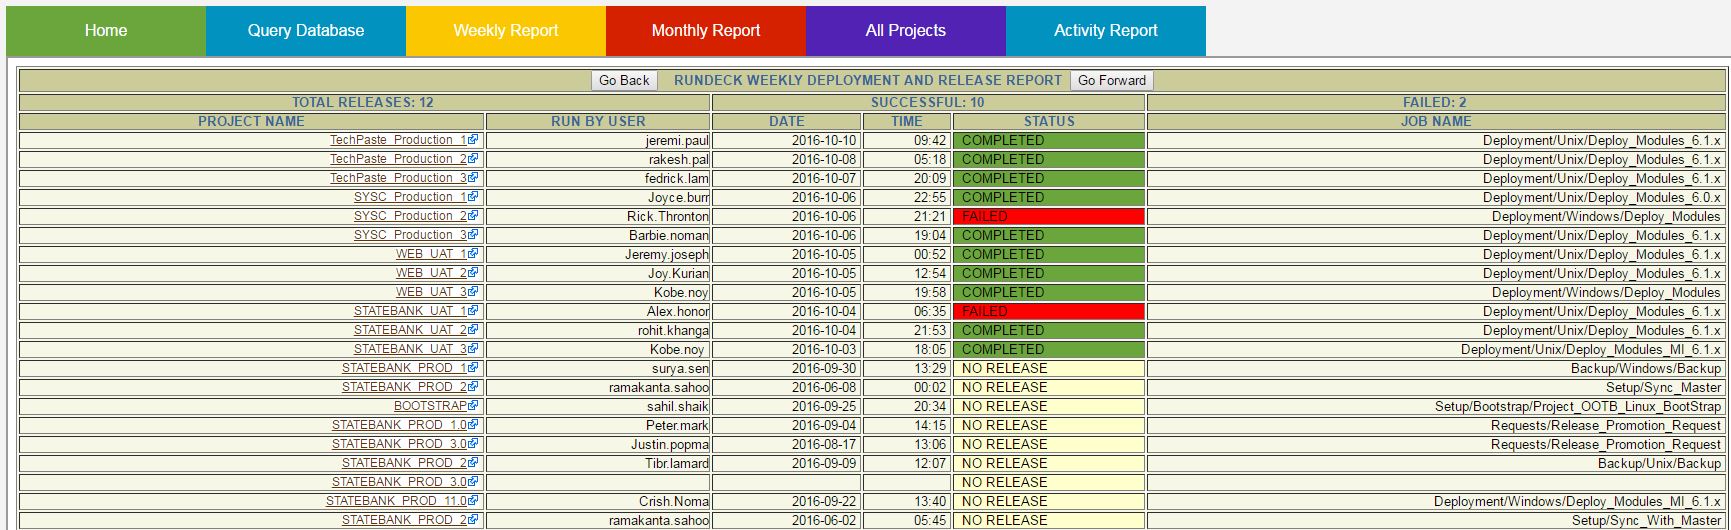Click the date 2016-09-30
Screen dimensions: 1731x530
824,369
